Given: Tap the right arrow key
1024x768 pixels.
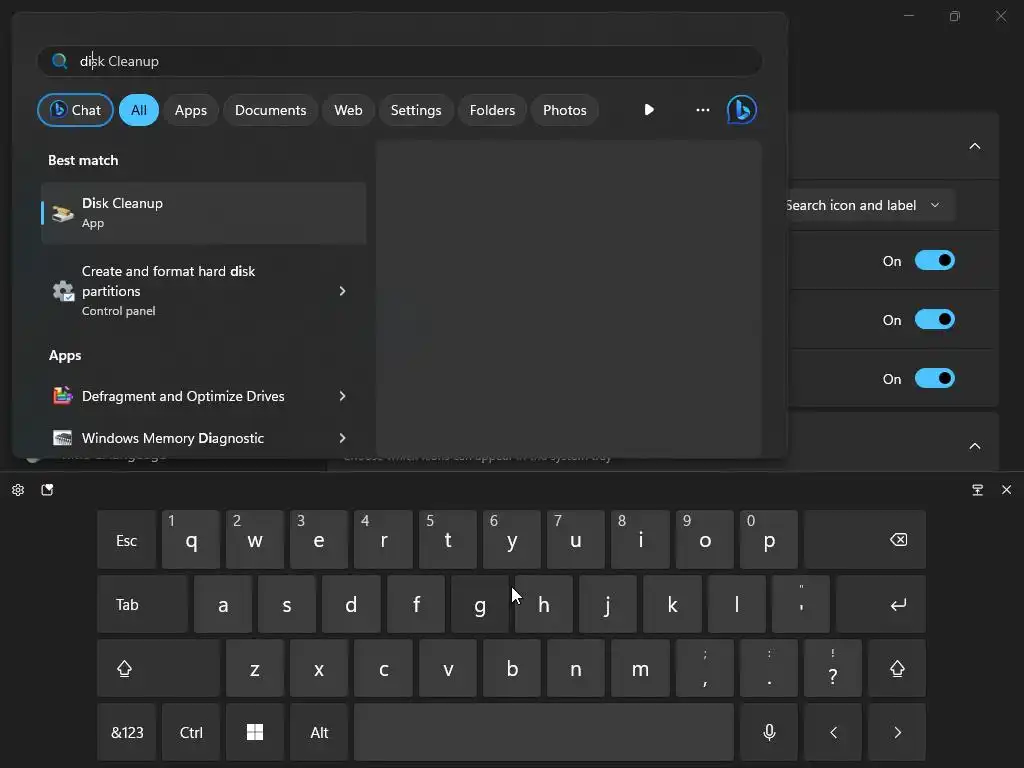Looking at the screenshot, I should tap(897, 732).
